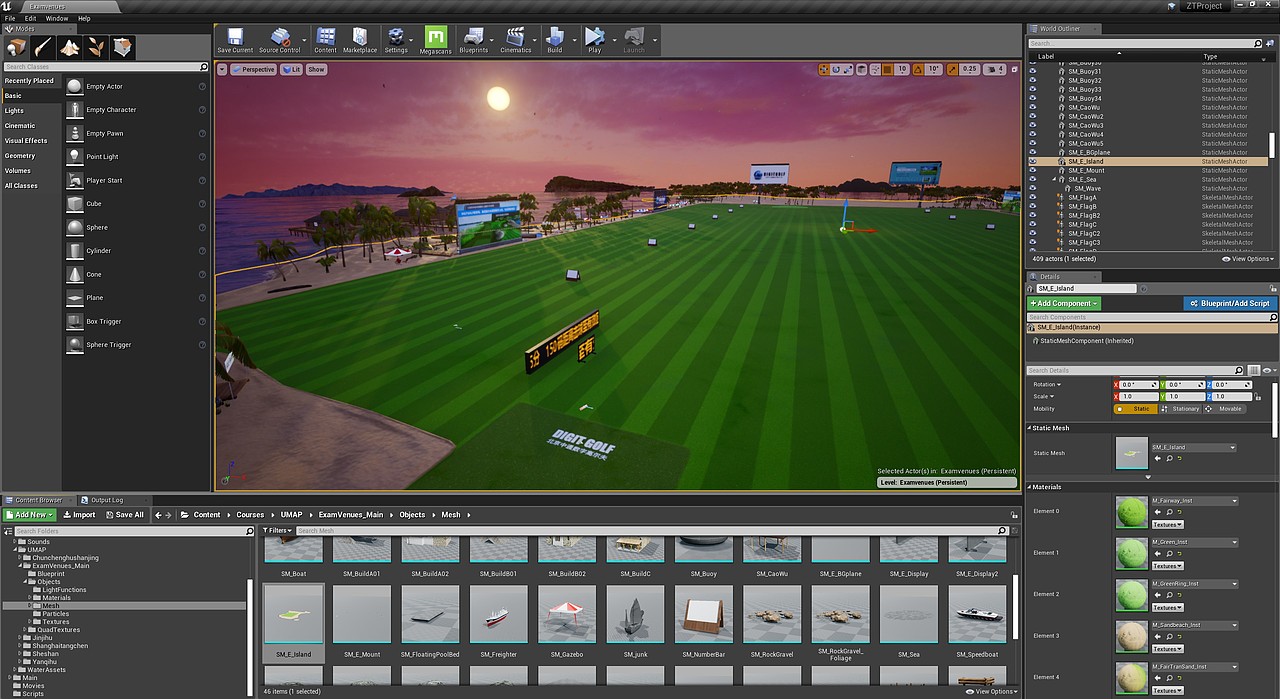Click the Add Component button
The width and height of the screenshot is (1280, 699).
click(1063, 303)
